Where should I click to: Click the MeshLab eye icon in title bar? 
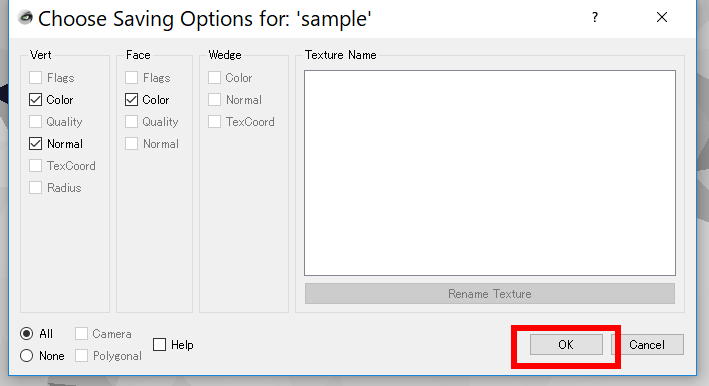[25, 18]
